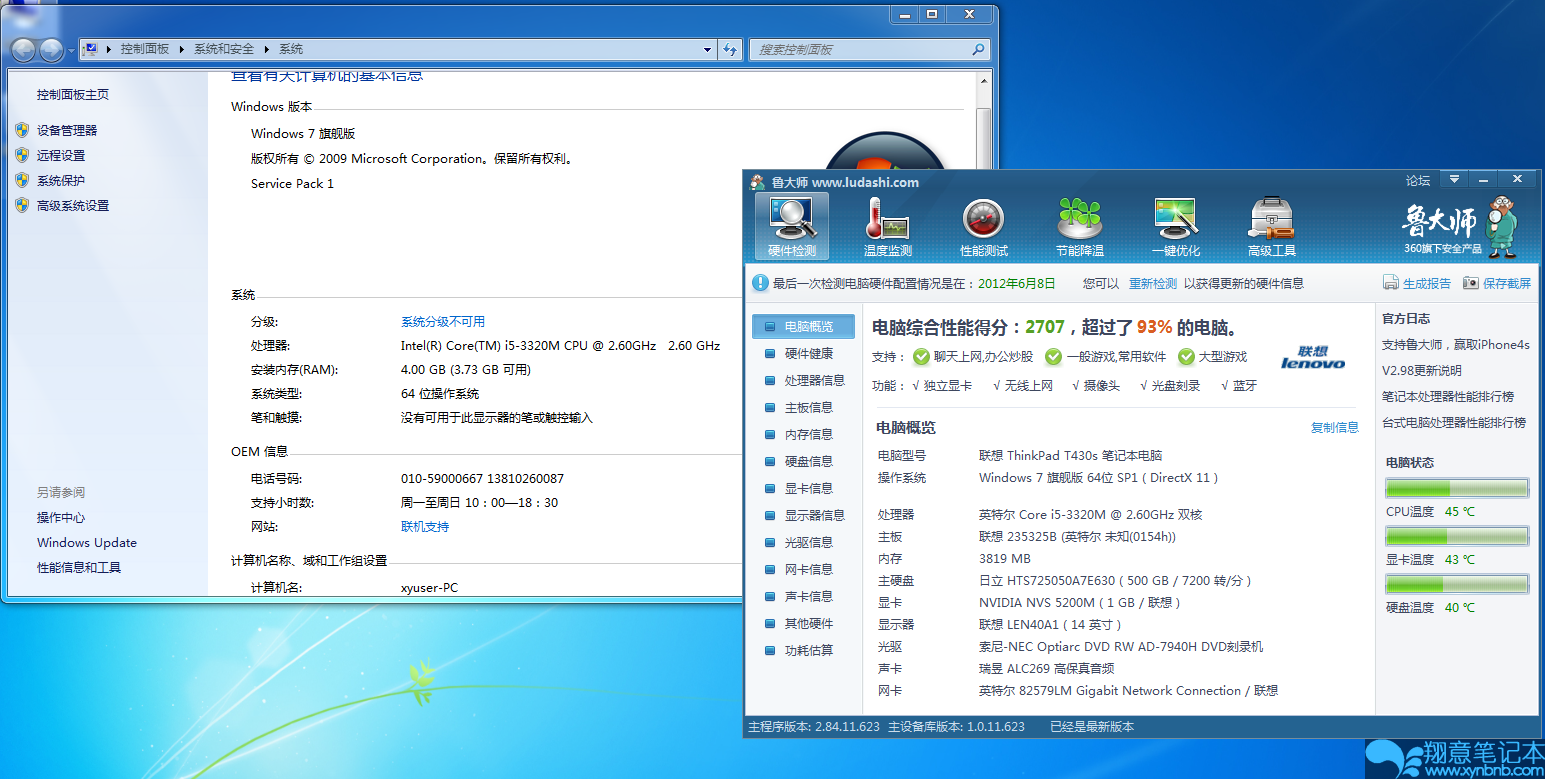Open 高级系统设置 in Control Panel window
1545x779 pixels.
coord(73,205)
